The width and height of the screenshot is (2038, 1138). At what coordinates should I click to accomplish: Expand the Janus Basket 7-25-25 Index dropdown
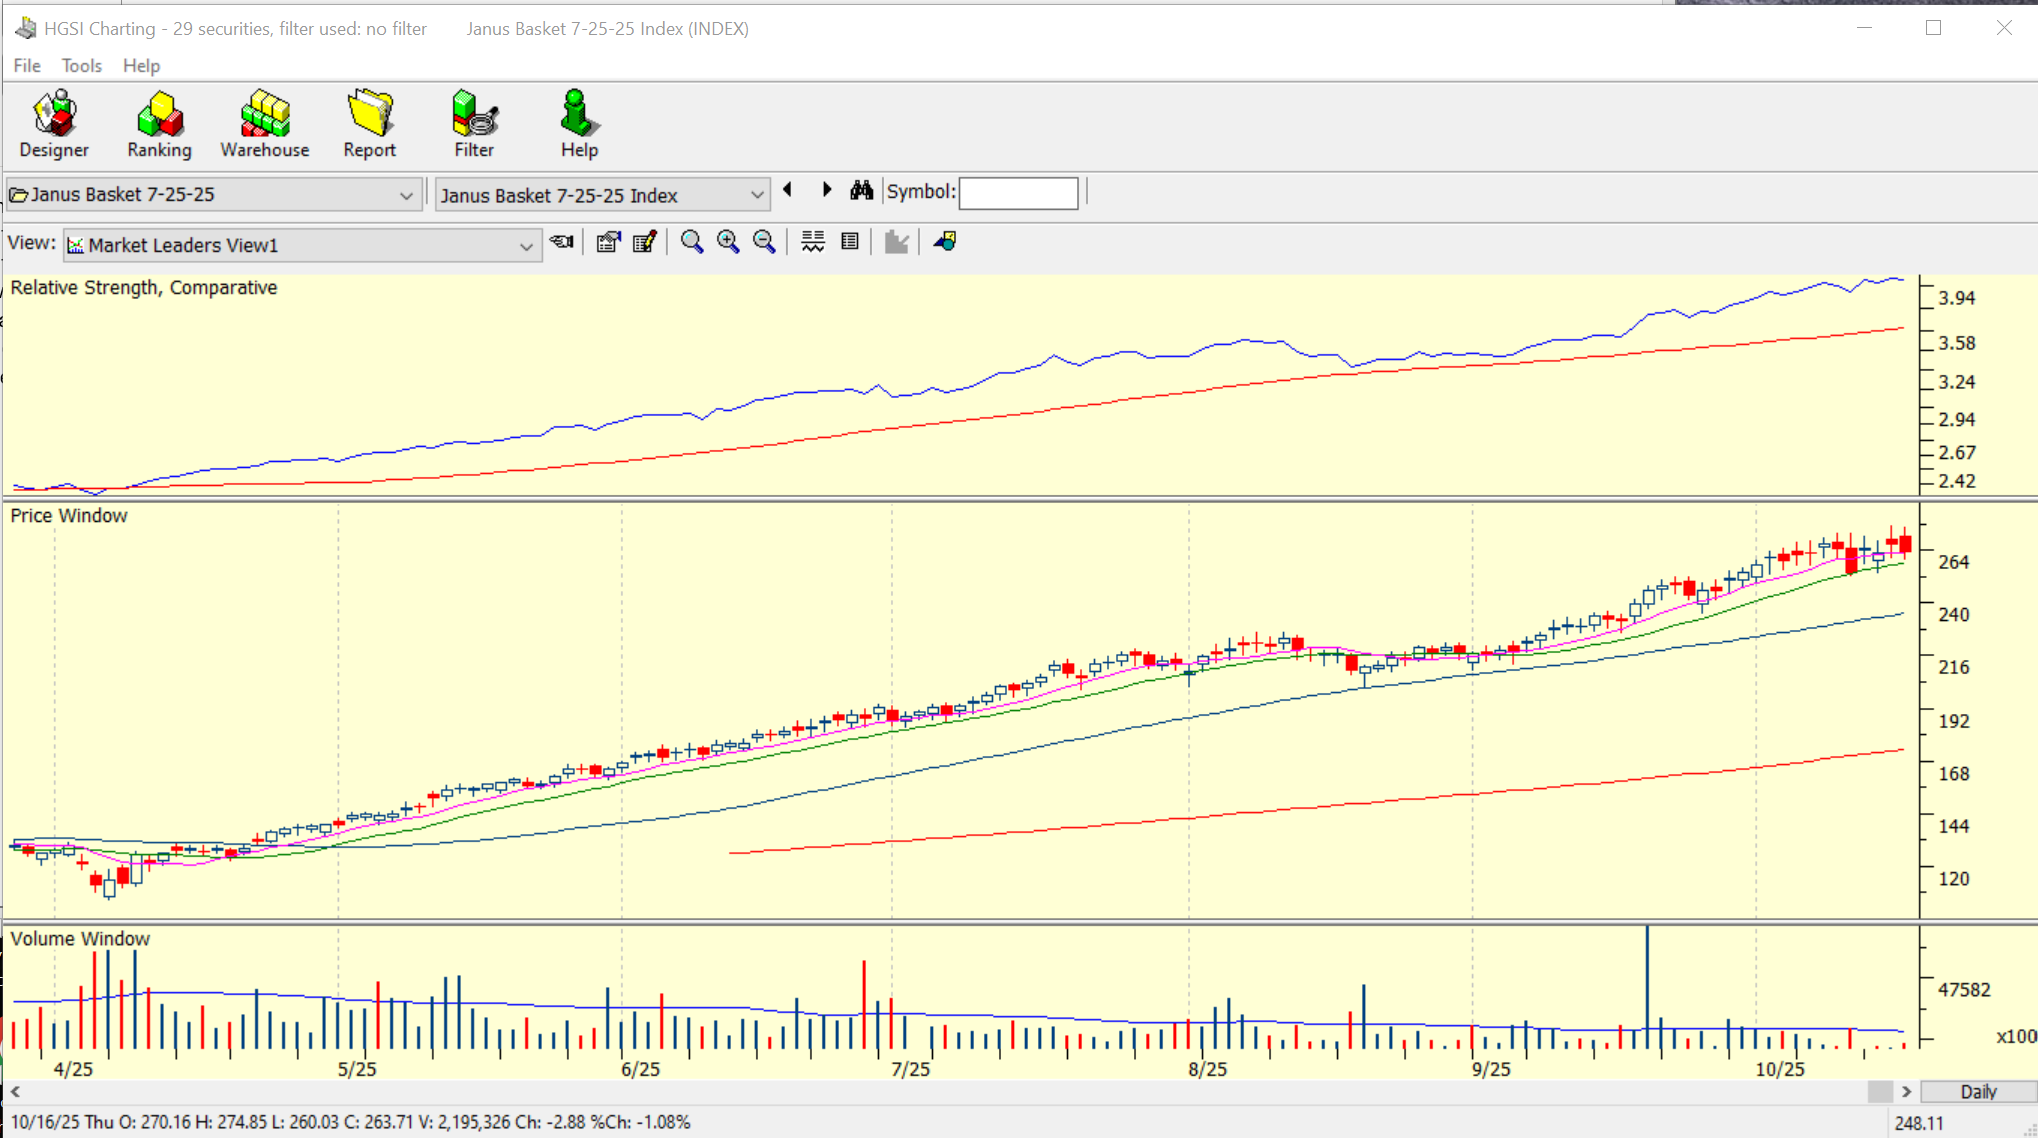757,195
